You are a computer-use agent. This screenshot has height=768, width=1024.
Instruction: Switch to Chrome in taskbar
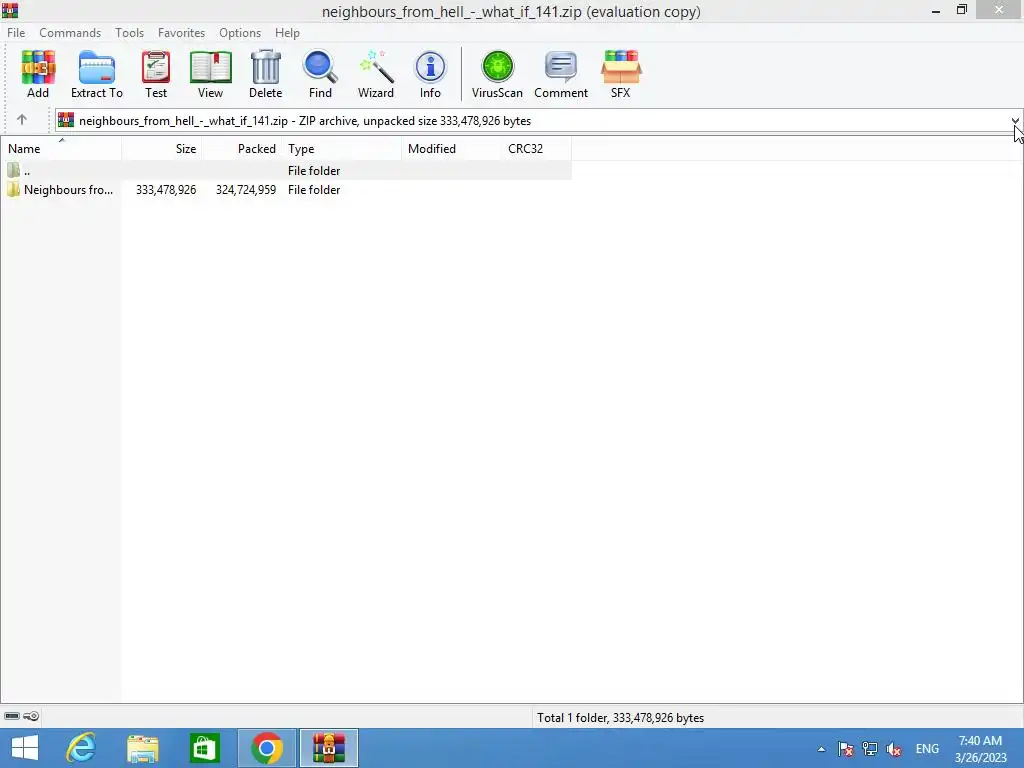[x=266, y=748]
